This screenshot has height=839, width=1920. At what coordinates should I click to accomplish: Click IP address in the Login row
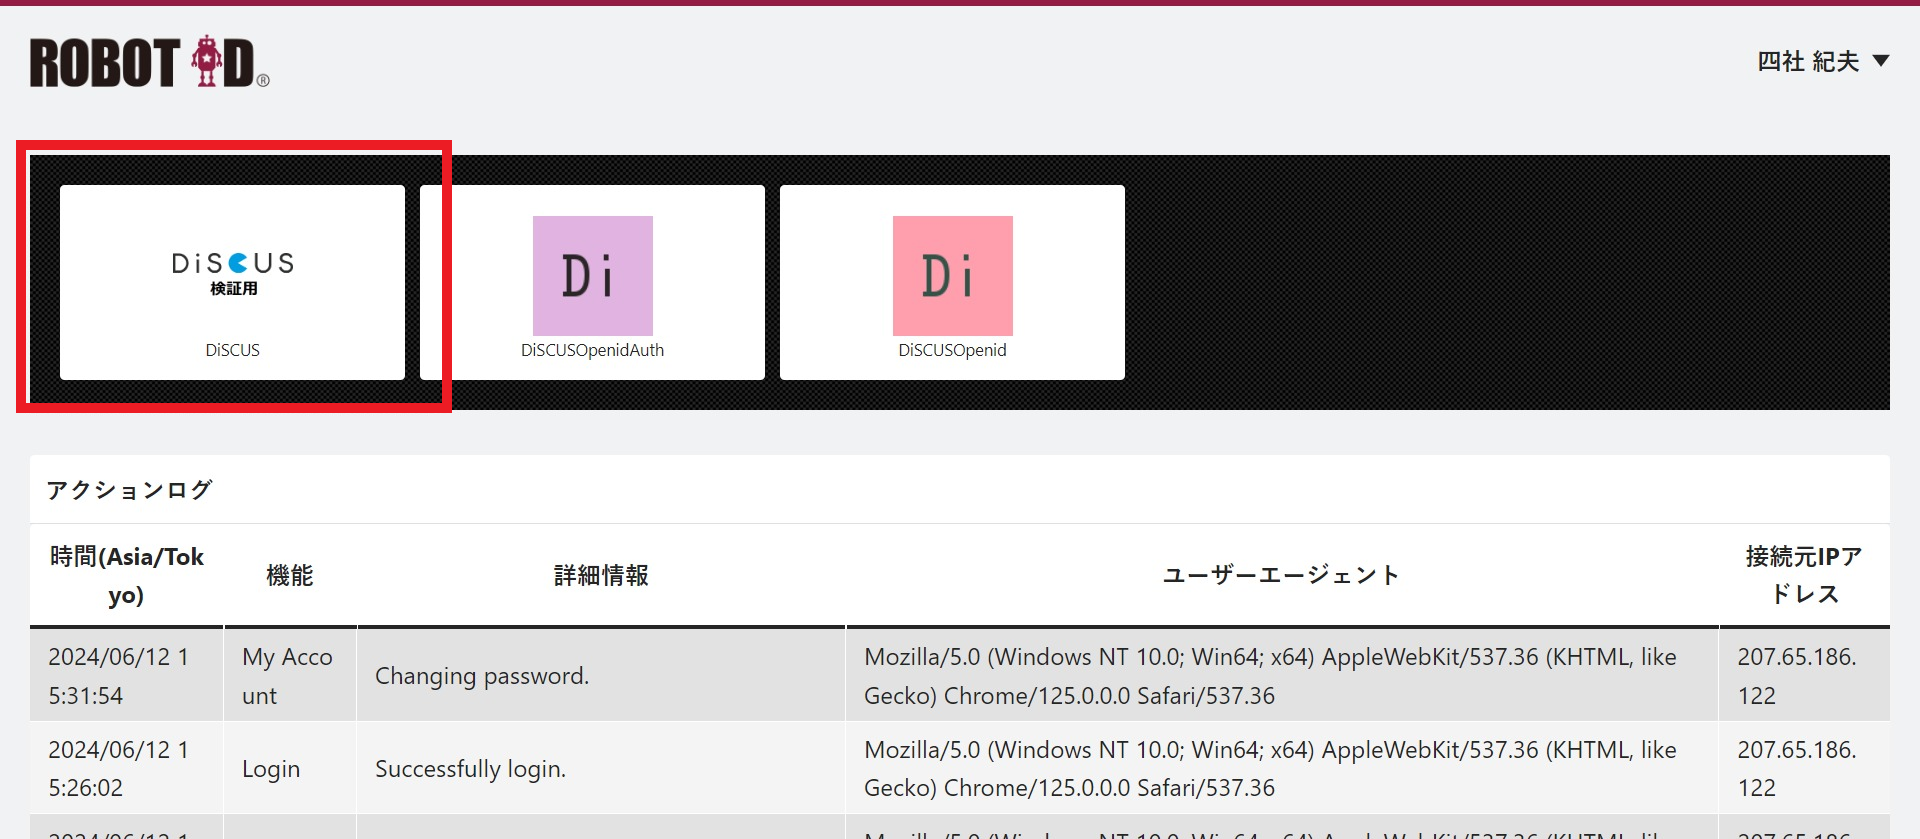[1797, 768]
